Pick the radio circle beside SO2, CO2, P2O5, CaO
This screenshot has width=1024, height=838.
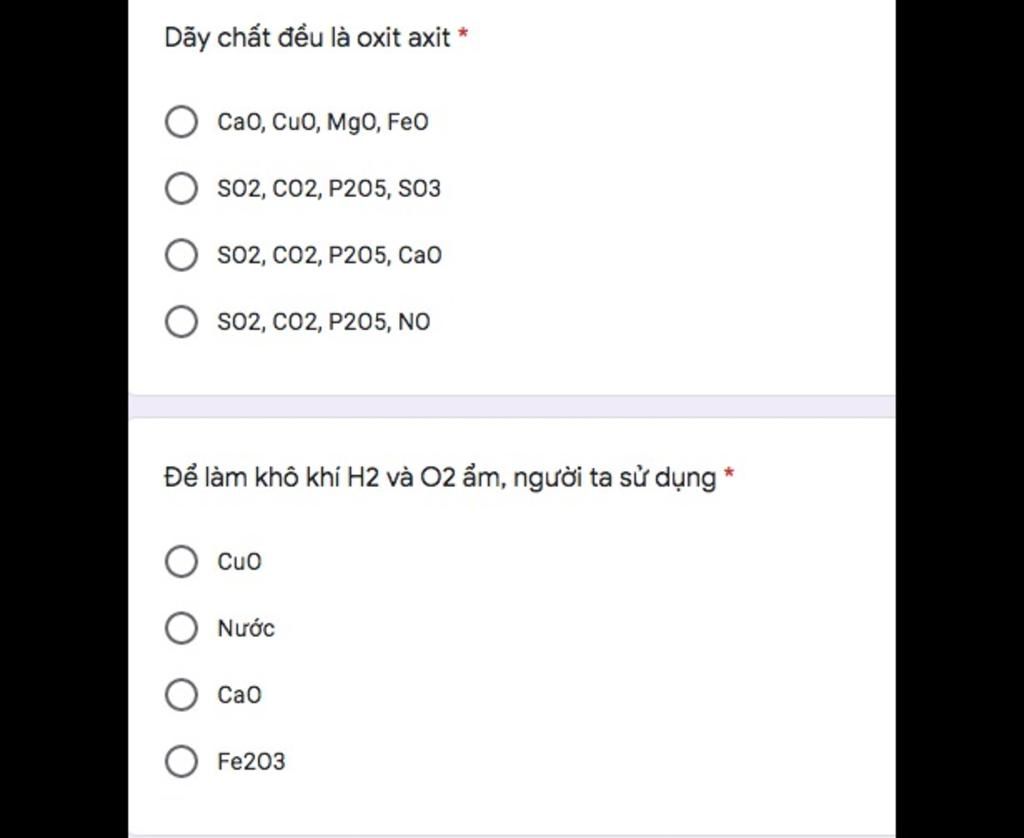click(x=181, y=255)
